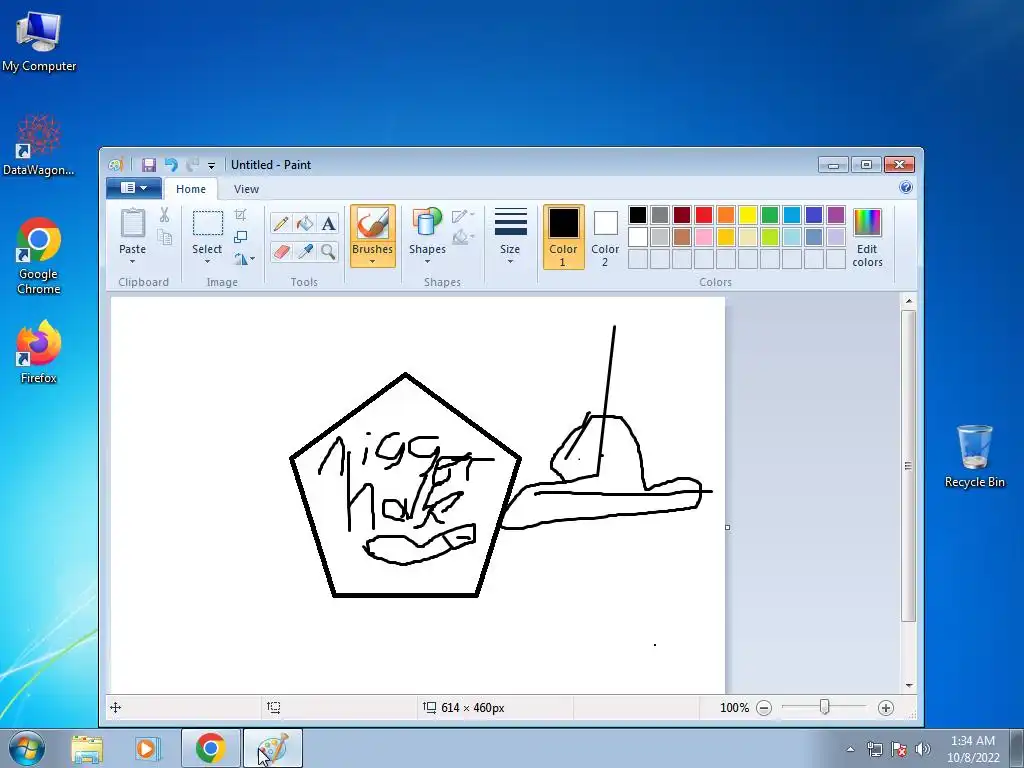Click the Paste clipboard icon
The height and width of the screenshot is (768, 1024).
133,223
